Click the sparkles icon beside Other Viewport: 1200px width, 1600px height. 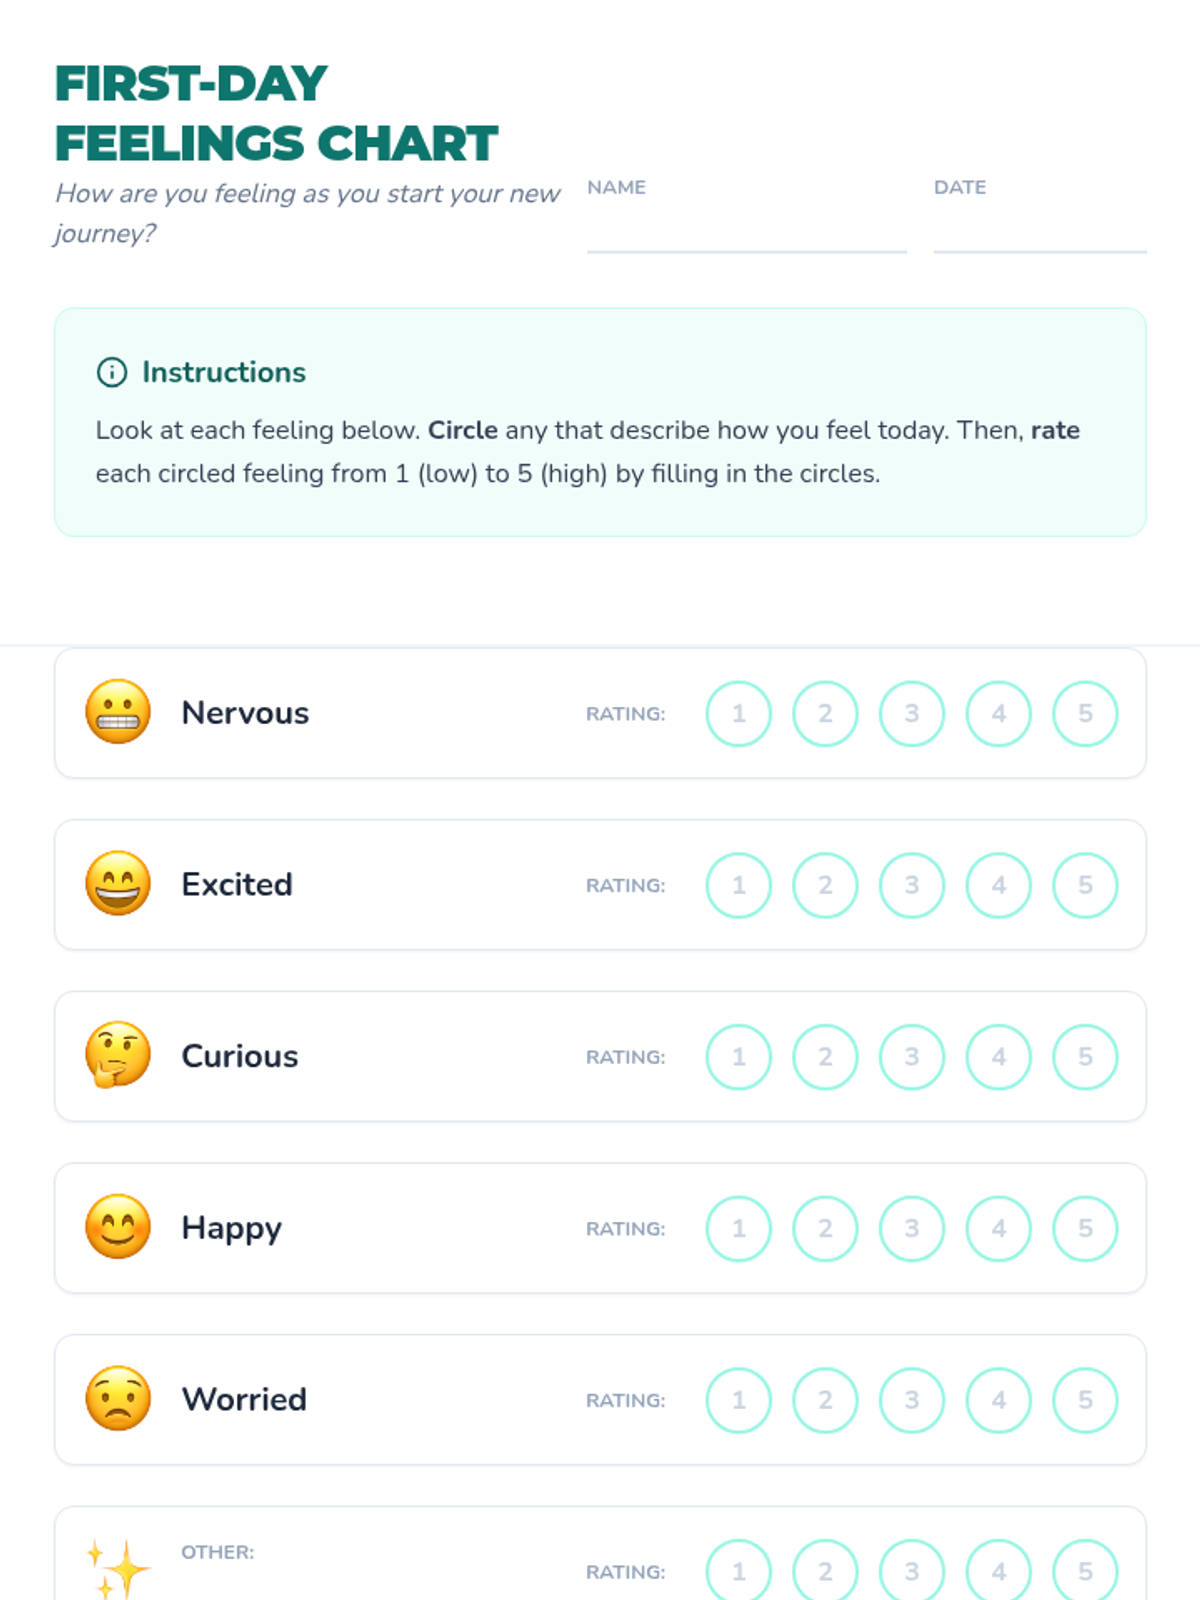pos(118,1568)
